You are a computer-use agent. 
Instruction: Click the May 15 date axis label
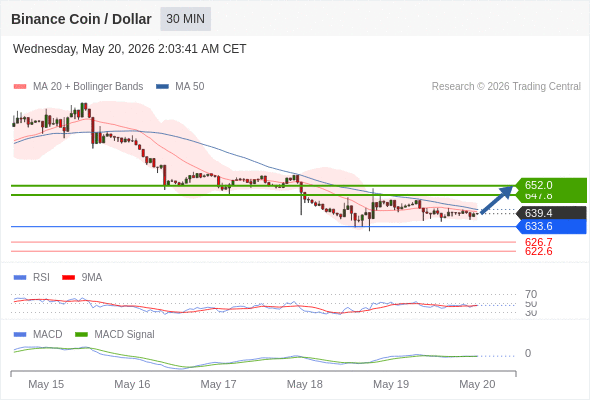click(x=46, y=384)
